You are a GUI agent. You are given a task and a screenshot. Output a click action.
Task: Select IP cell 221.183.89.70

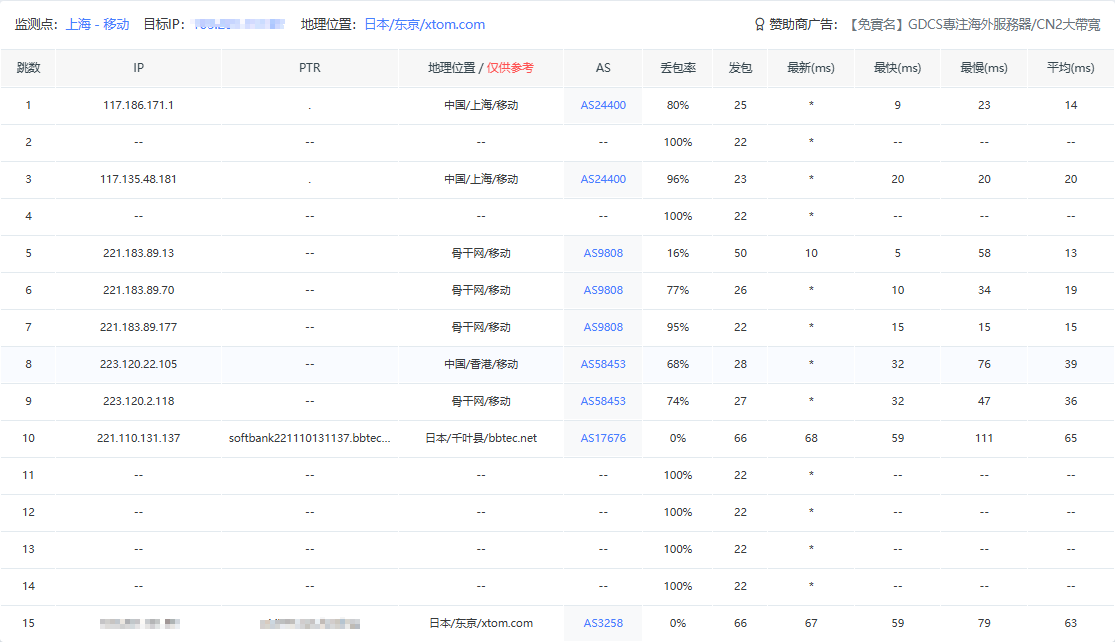click(139, 290)
